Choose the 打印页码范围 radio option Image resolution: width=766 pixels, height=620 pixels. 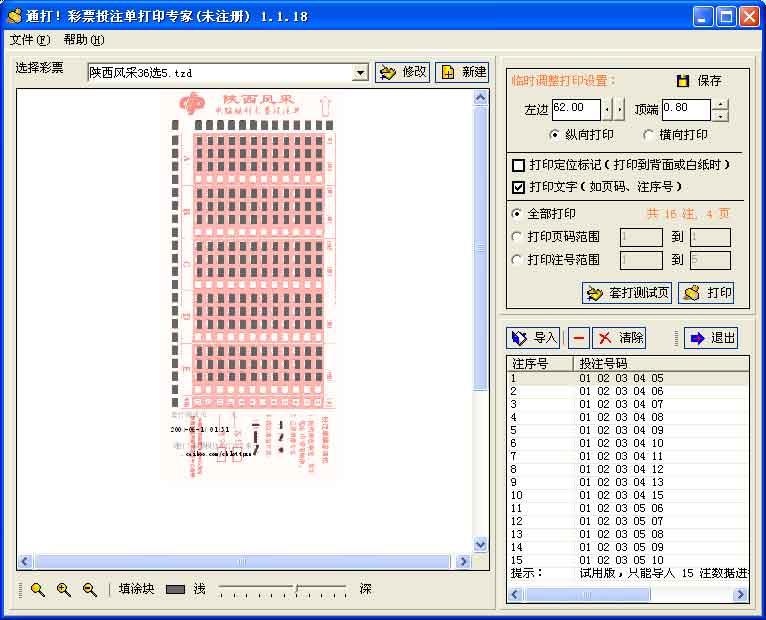coord(517,237)
